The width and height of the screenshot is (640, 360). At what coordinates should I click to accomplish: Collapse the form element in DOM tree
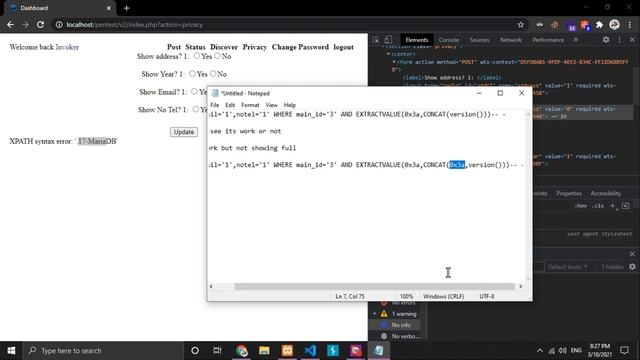(394, 62)
